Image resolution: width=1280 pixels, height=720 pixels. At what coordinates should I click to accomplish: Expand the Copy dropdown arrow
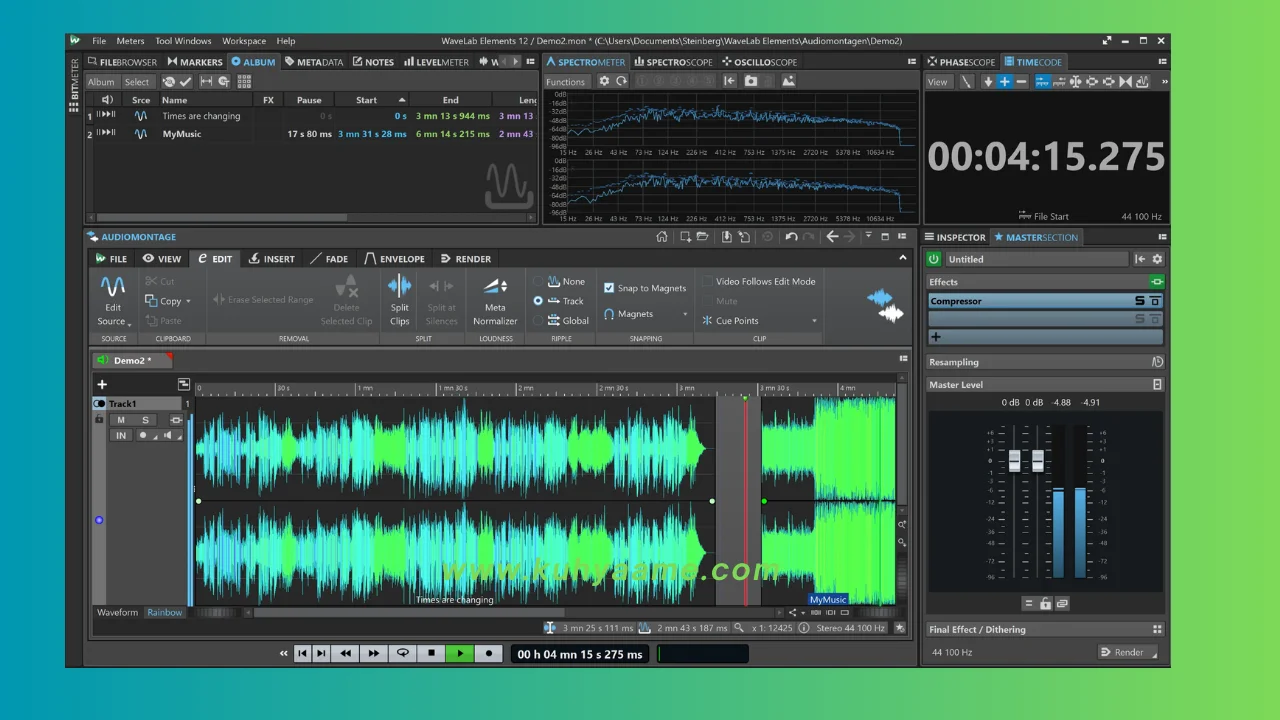pyautogui.click(x=188, y=302)
